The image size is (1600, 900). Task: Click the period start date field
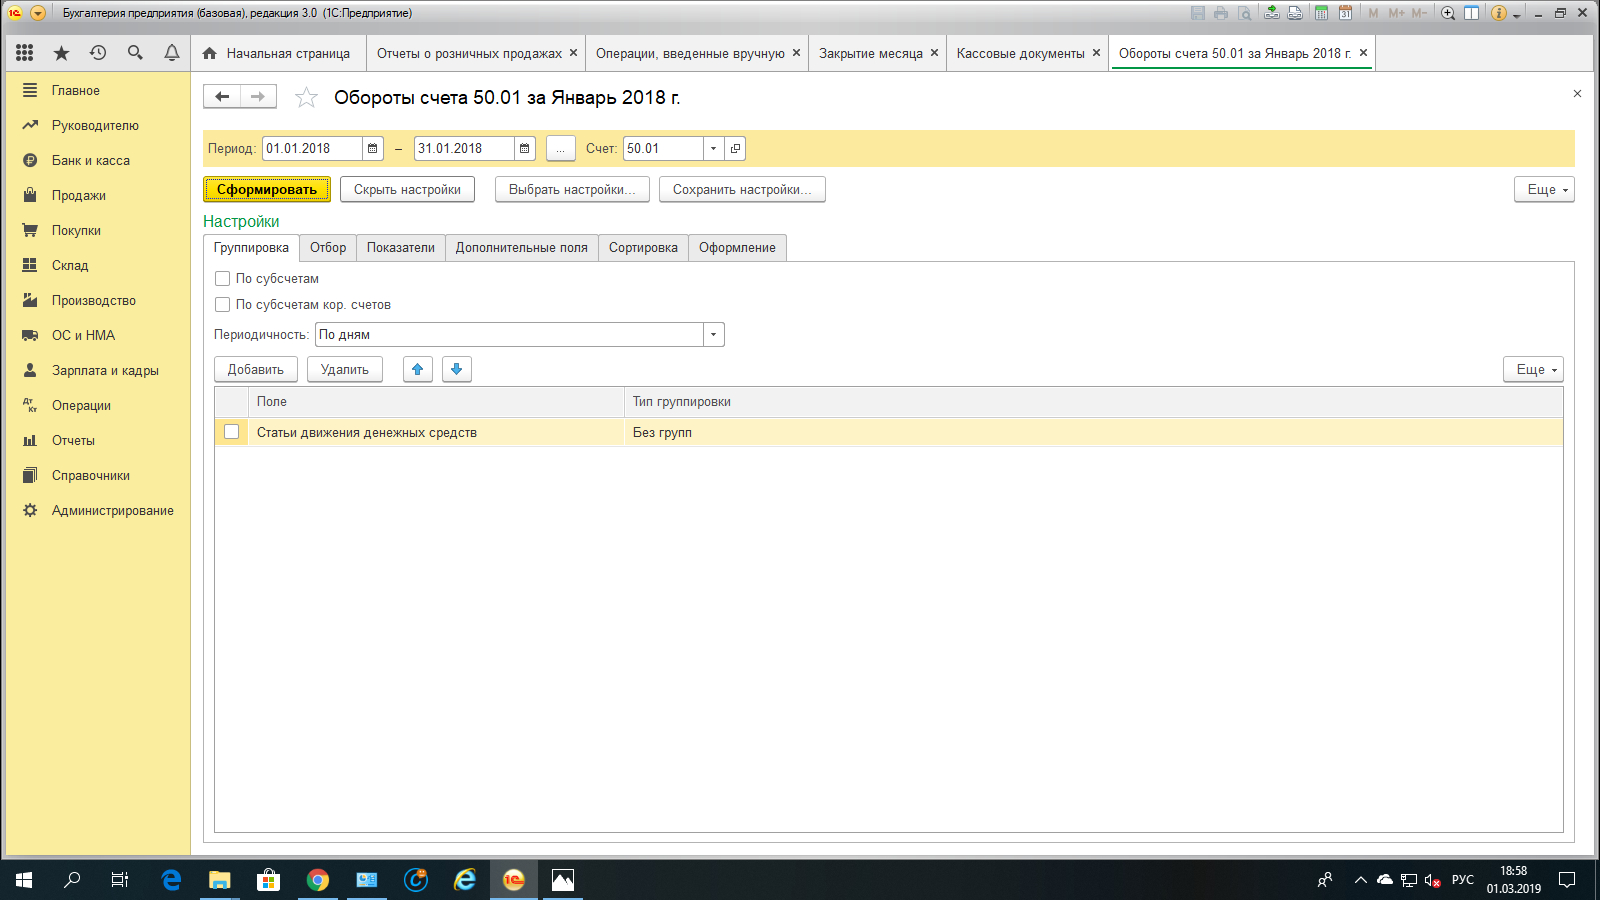point(312,149)
